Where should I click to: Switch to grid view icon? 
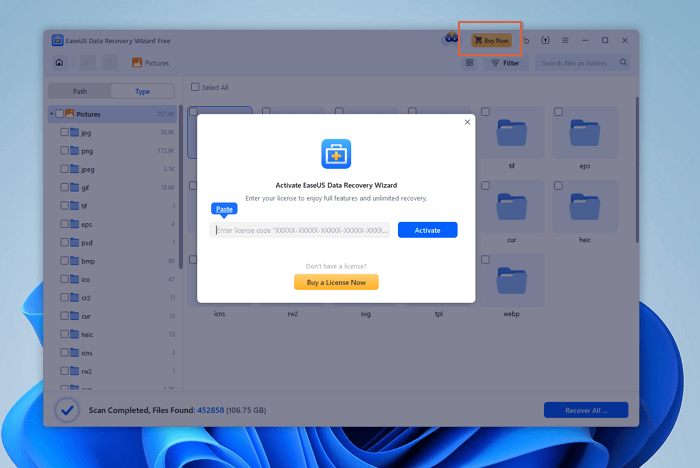tap(469, 63)
